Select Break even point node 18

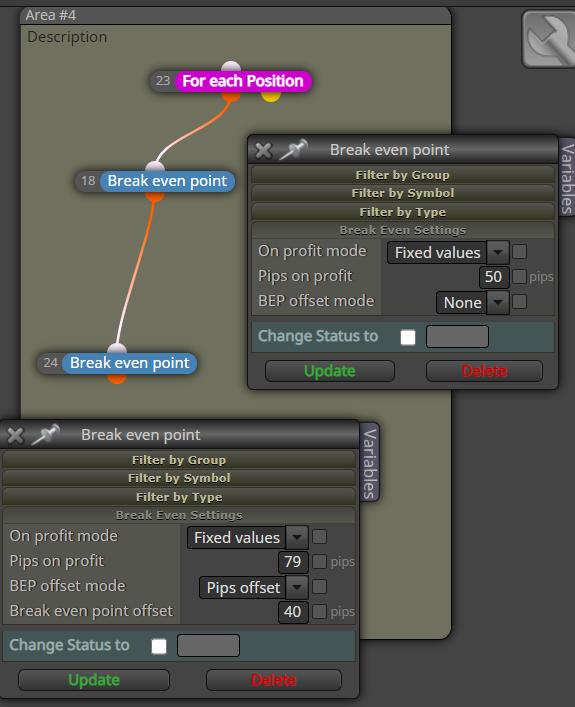click(167, 181)
